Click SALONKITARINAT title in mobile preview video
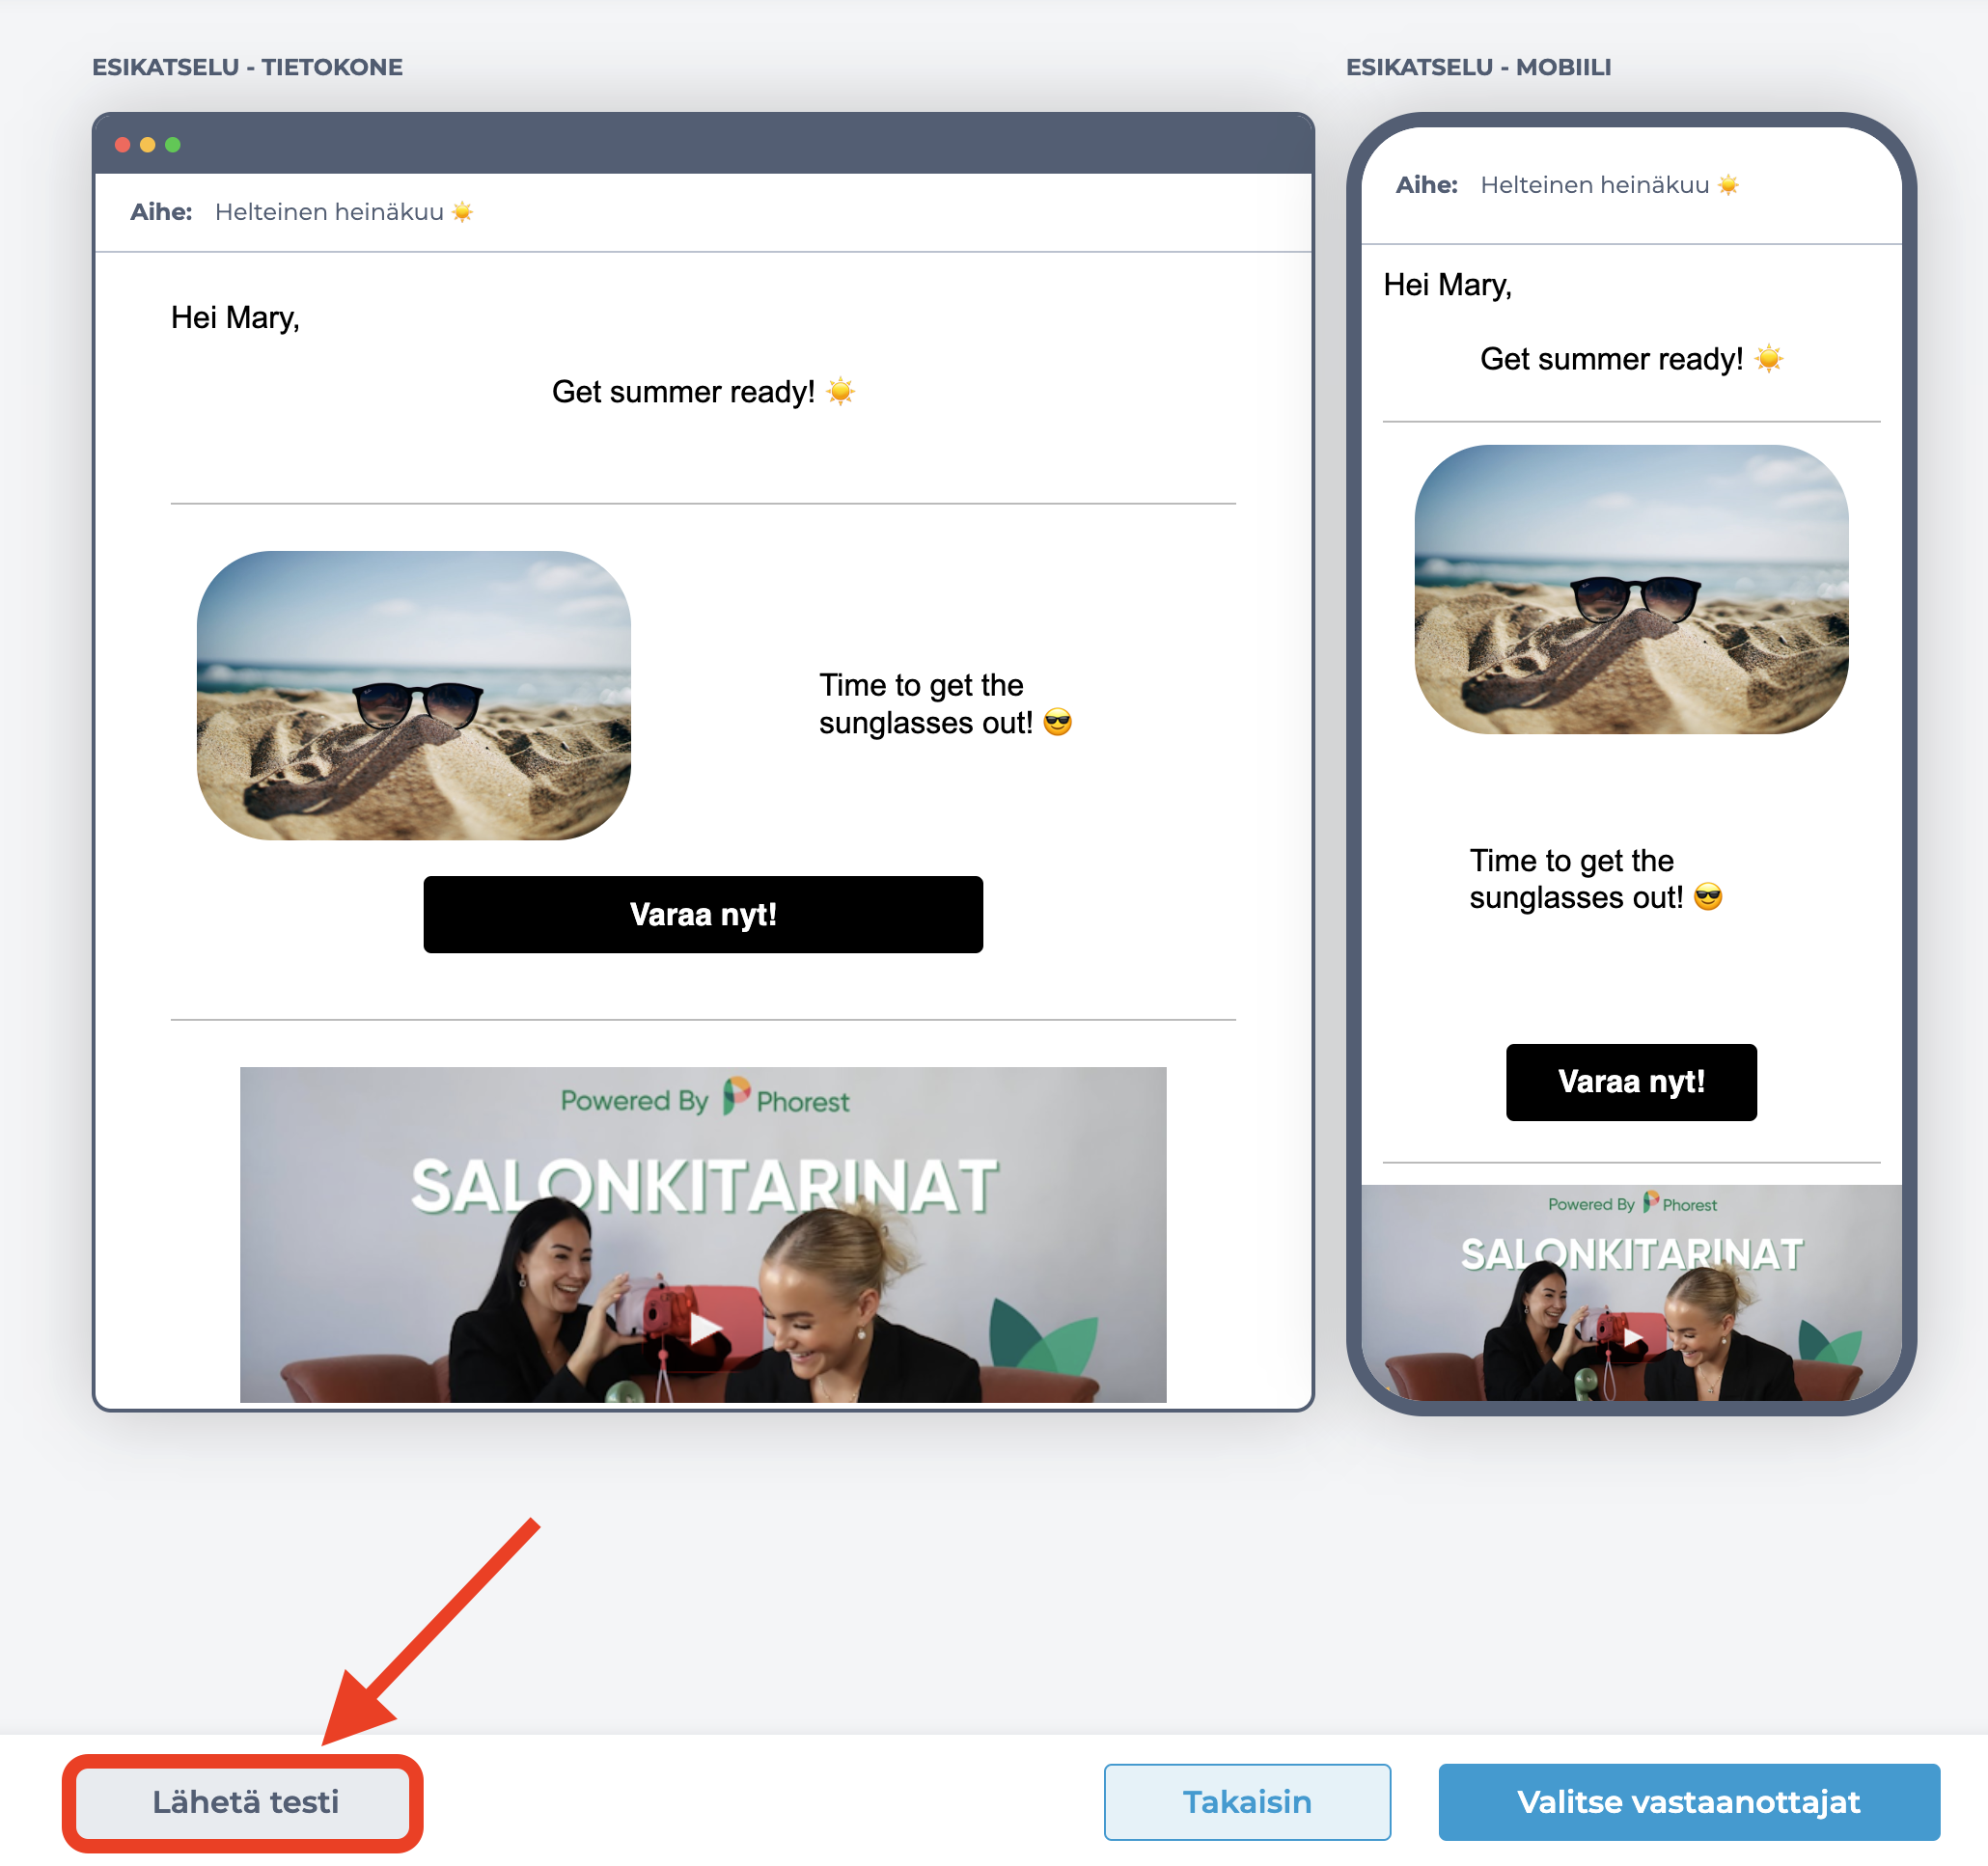 1631,1254
